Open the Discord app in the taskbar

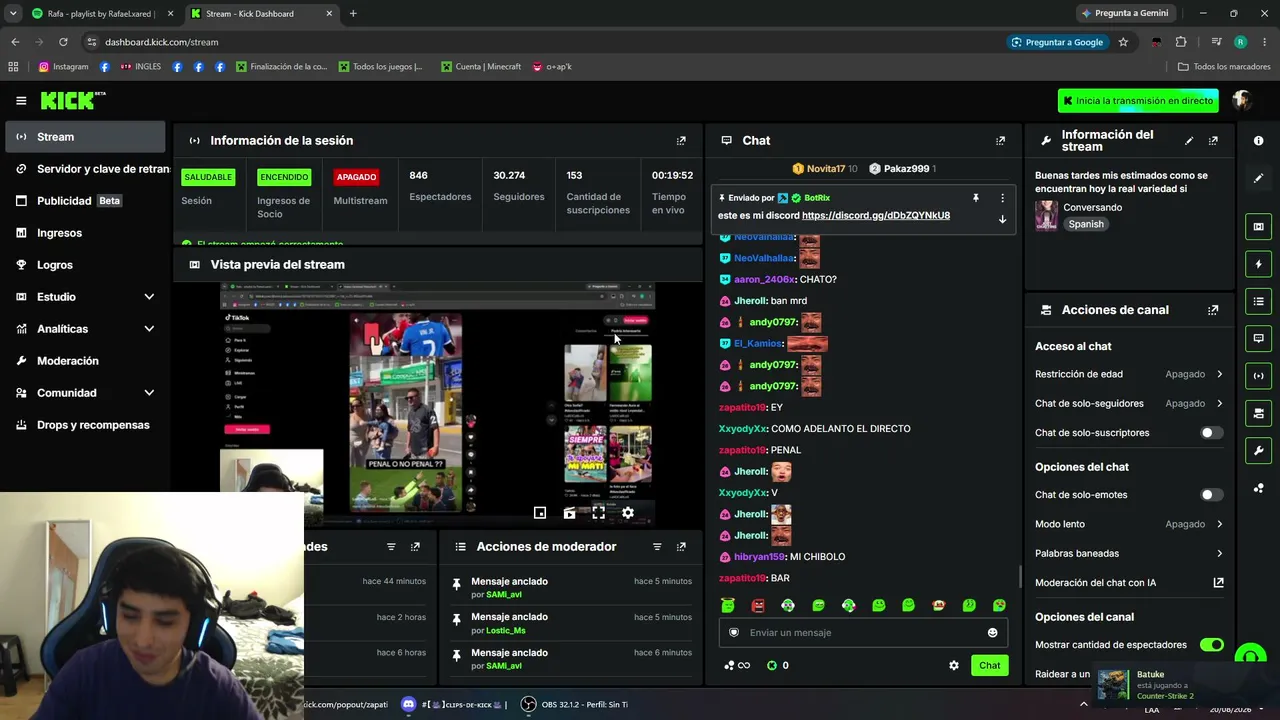pos(408,704)
